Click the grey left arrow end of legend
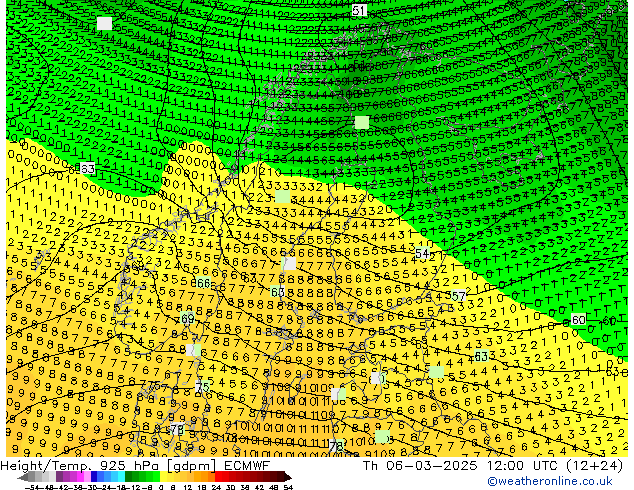Image resolution: width=634 pixels, height=490 pixels. (x=22, y=477)
